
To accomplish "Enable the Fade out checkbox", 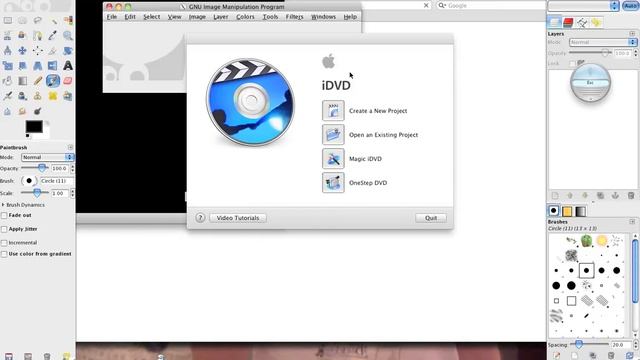I will coord(4,215).
